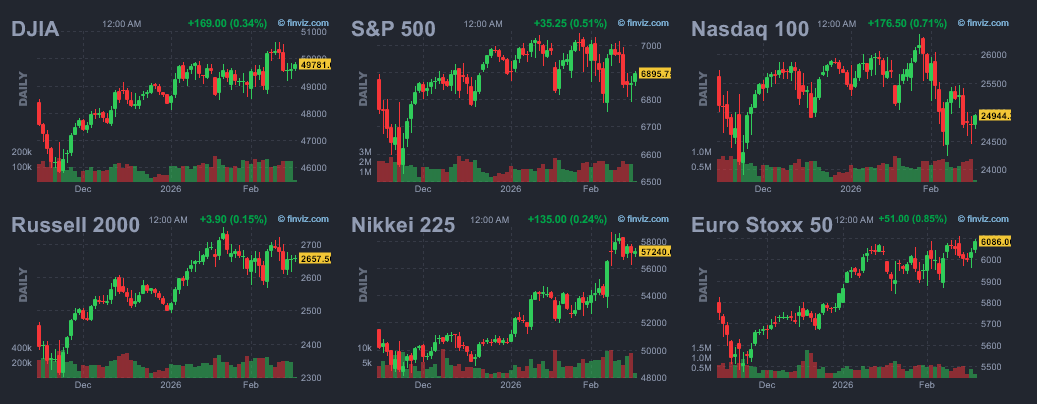This screenshot has width=1037, height=404.
Task: Click the Euro Stoxx 50 title
Action: click(x=762, y=225)
